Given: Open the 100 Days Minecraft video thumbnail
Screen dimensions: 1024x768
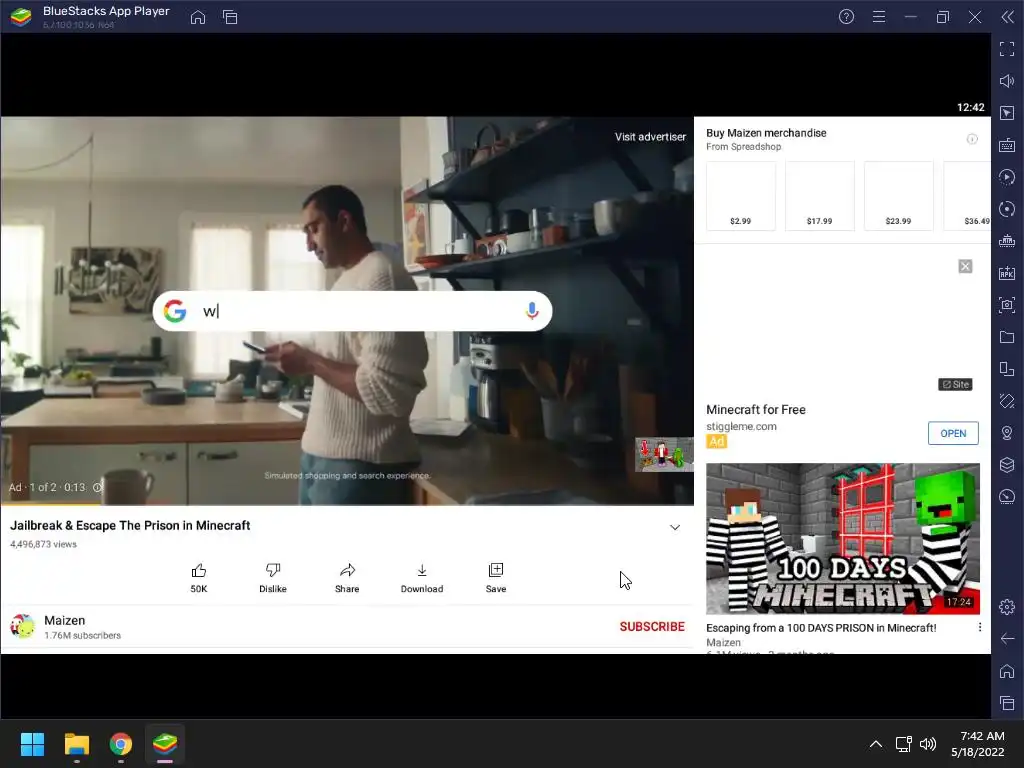Looking at the screenshot, I should (x=842, y=539).
